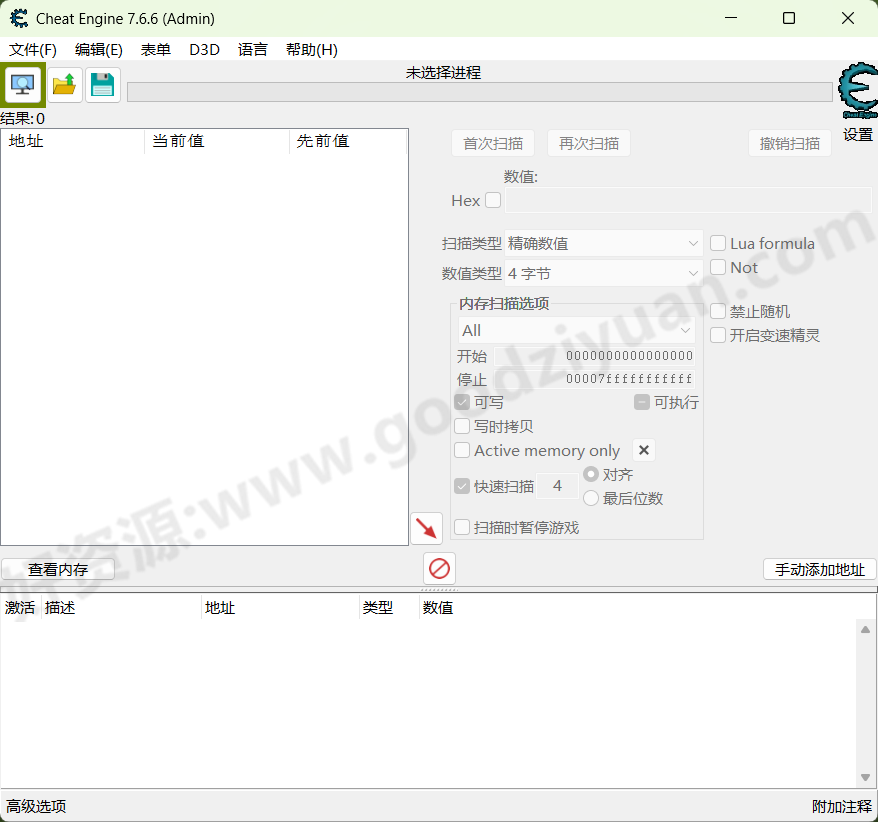Check the Lua formula option
Screen dimensions: 878x822
click(x=717, y=243)
